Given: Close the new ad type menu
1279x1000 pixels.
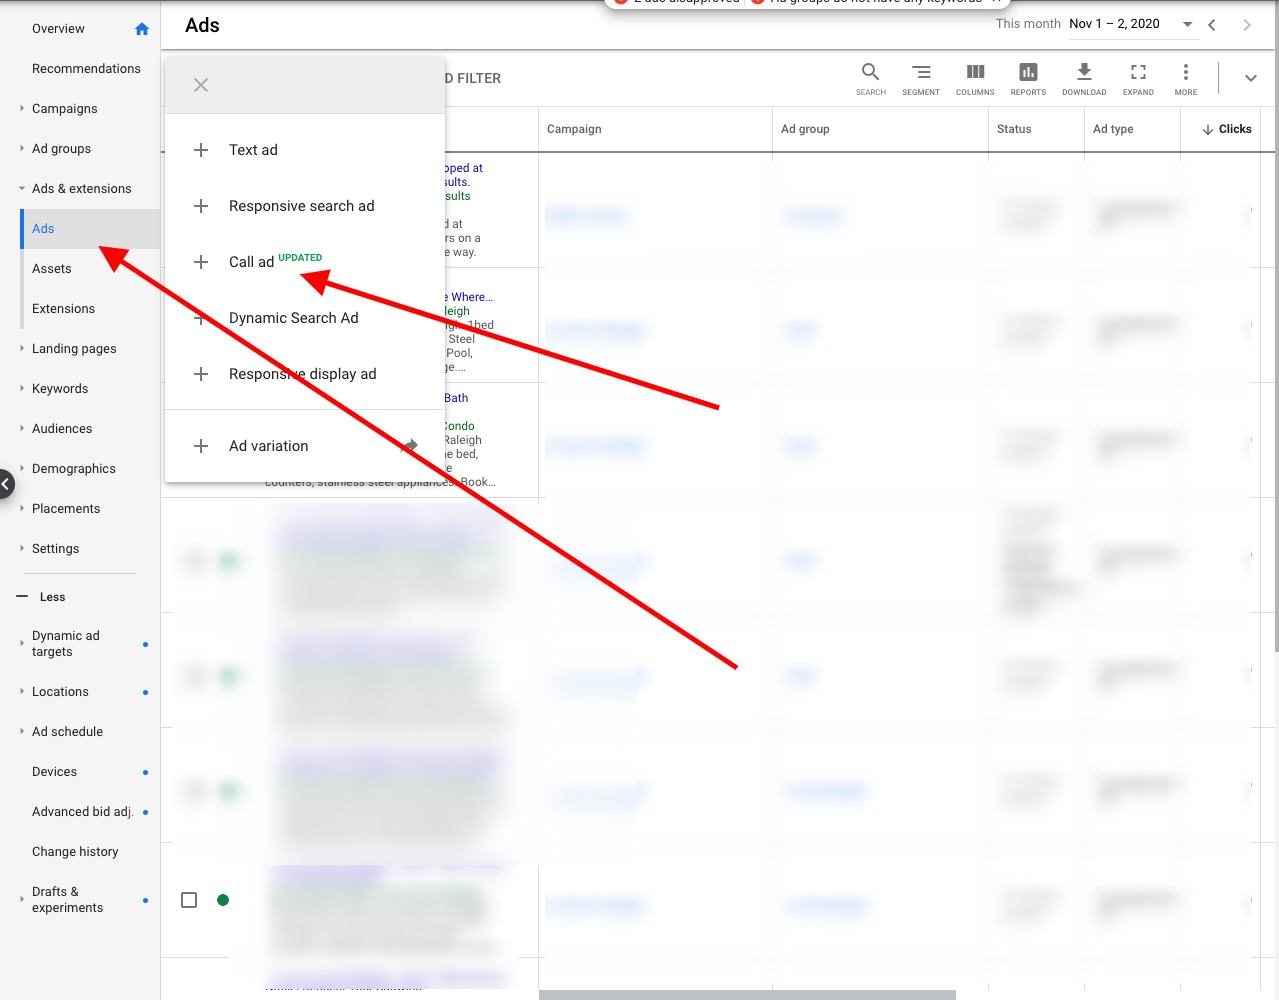Looking at the screenshot, I should click(201, 85).
